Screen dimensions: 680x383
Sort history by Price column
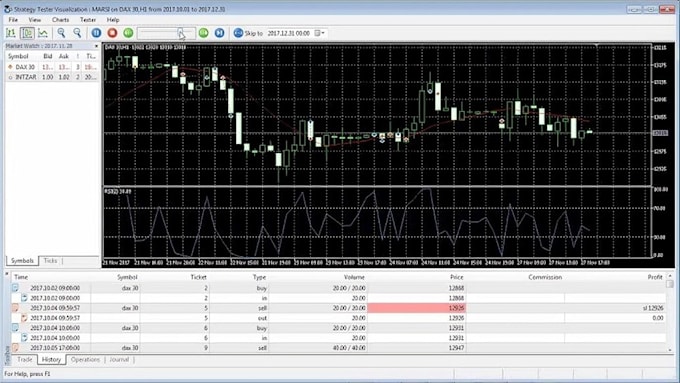457,277
